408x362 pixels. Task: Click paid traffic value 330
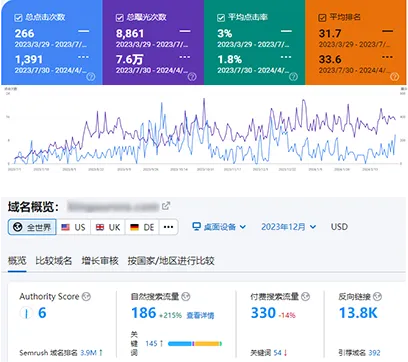click(x=263, y=313)
